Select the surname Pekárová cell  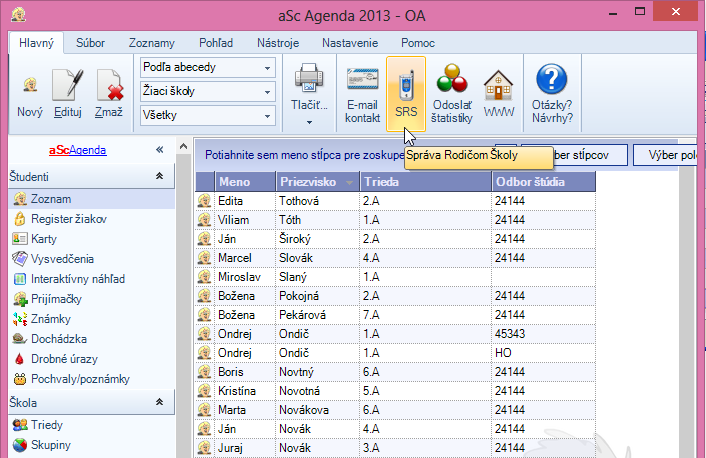click(317, 315)
